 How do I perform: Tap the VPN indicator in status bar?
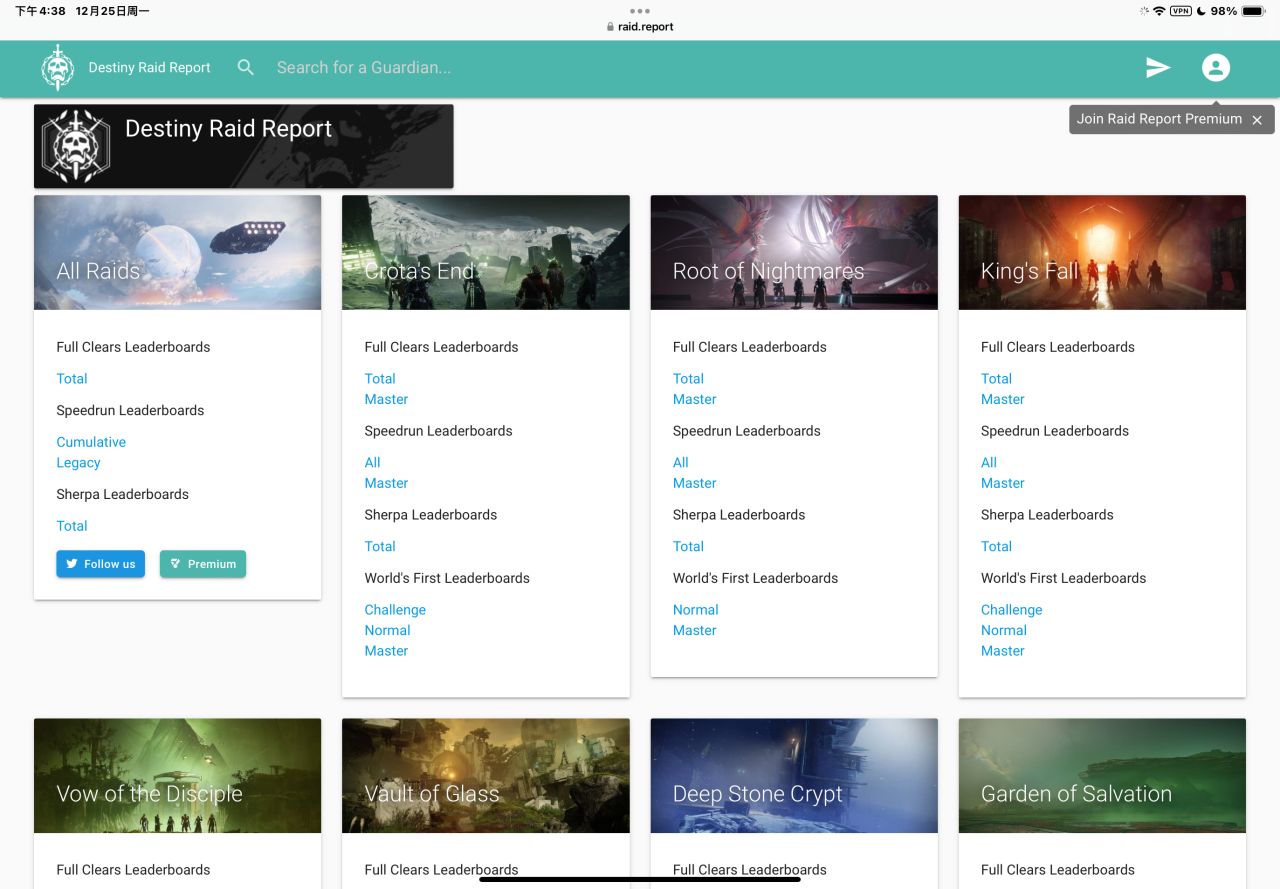point(1180,11)
